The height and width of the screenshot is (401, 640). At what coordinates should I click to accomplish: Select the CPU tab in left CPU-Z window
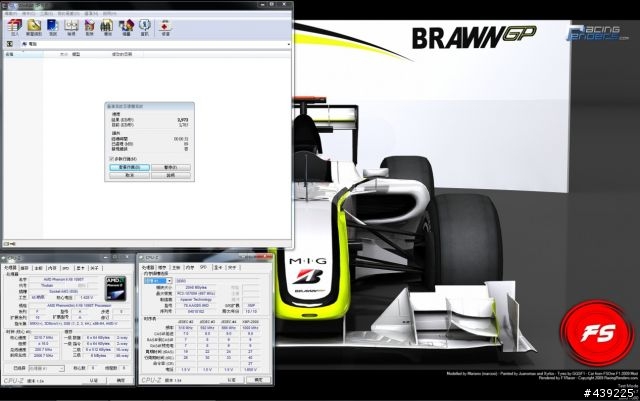10,268
